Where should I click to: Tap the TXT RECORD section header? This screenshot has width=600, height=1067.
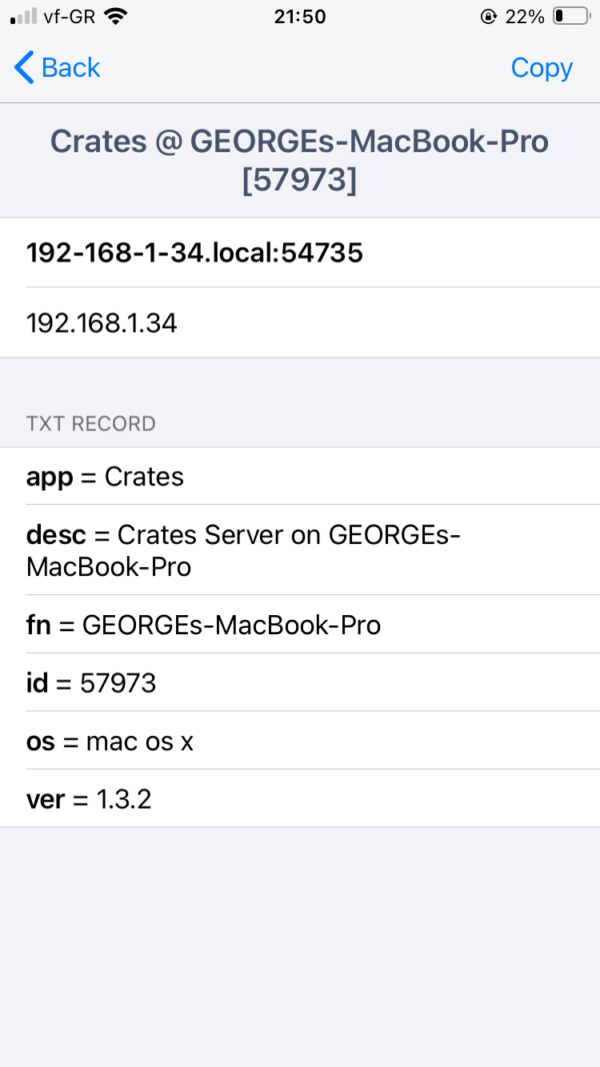tap(91, 424)
